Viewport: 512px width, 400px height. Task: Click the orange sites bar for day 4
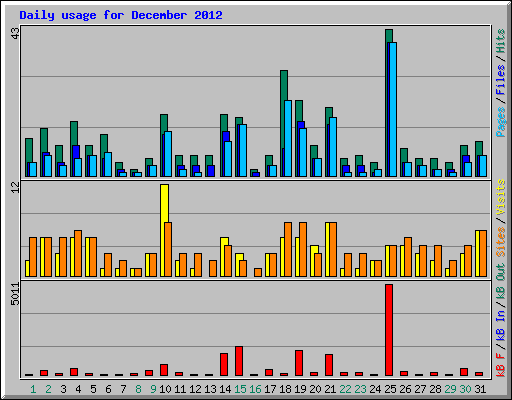[78, 253]
